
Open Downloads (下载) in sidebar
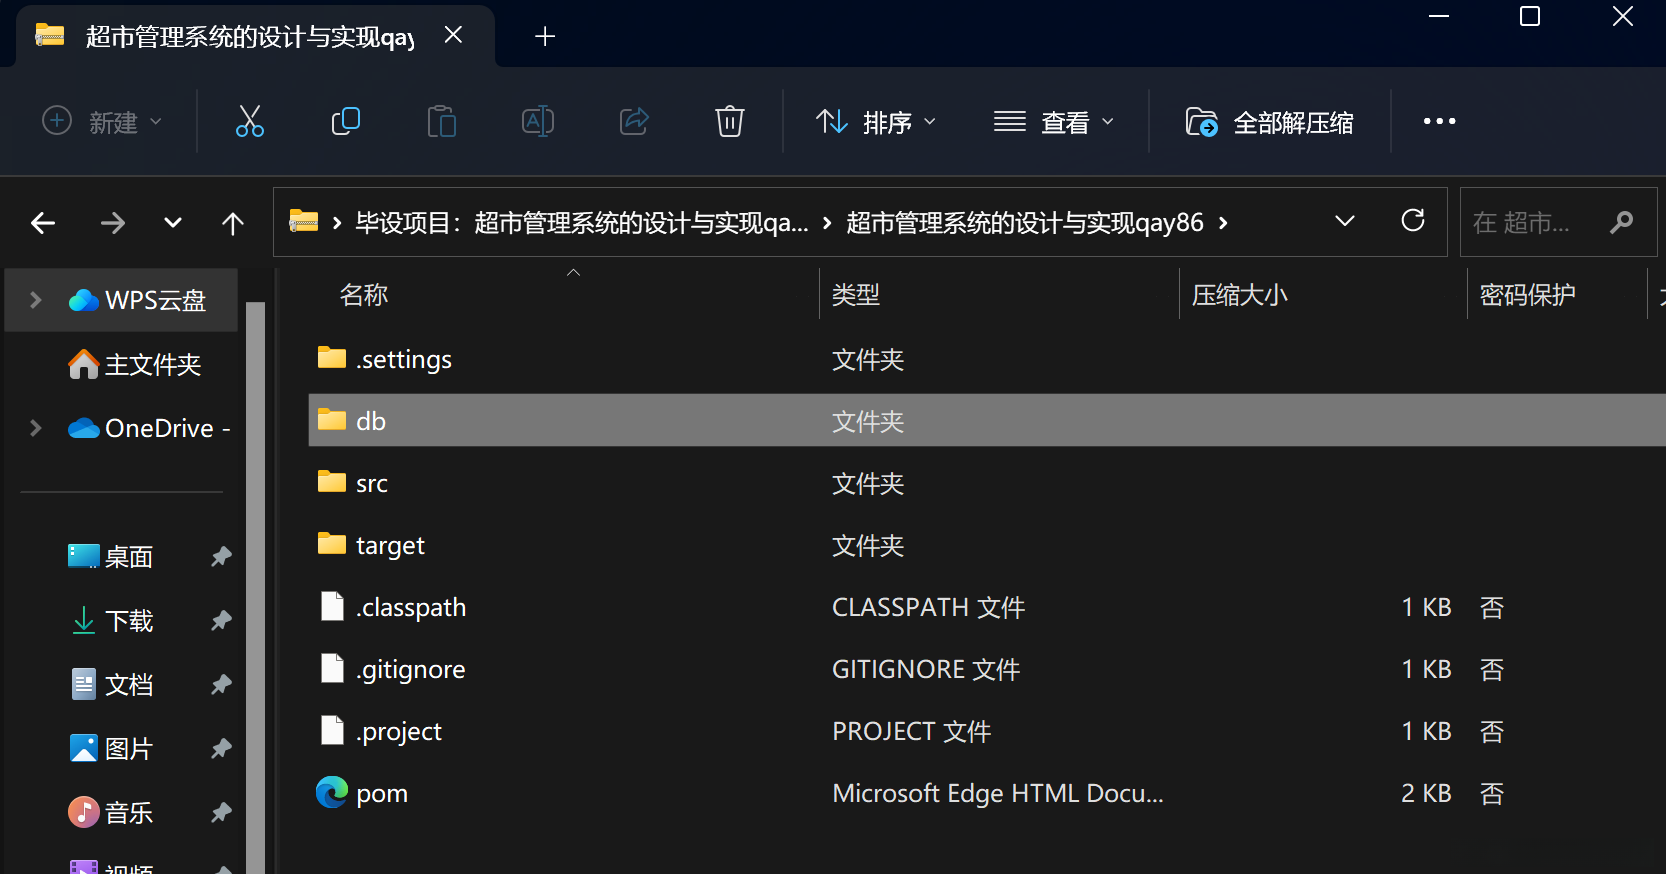coord(129,621)
